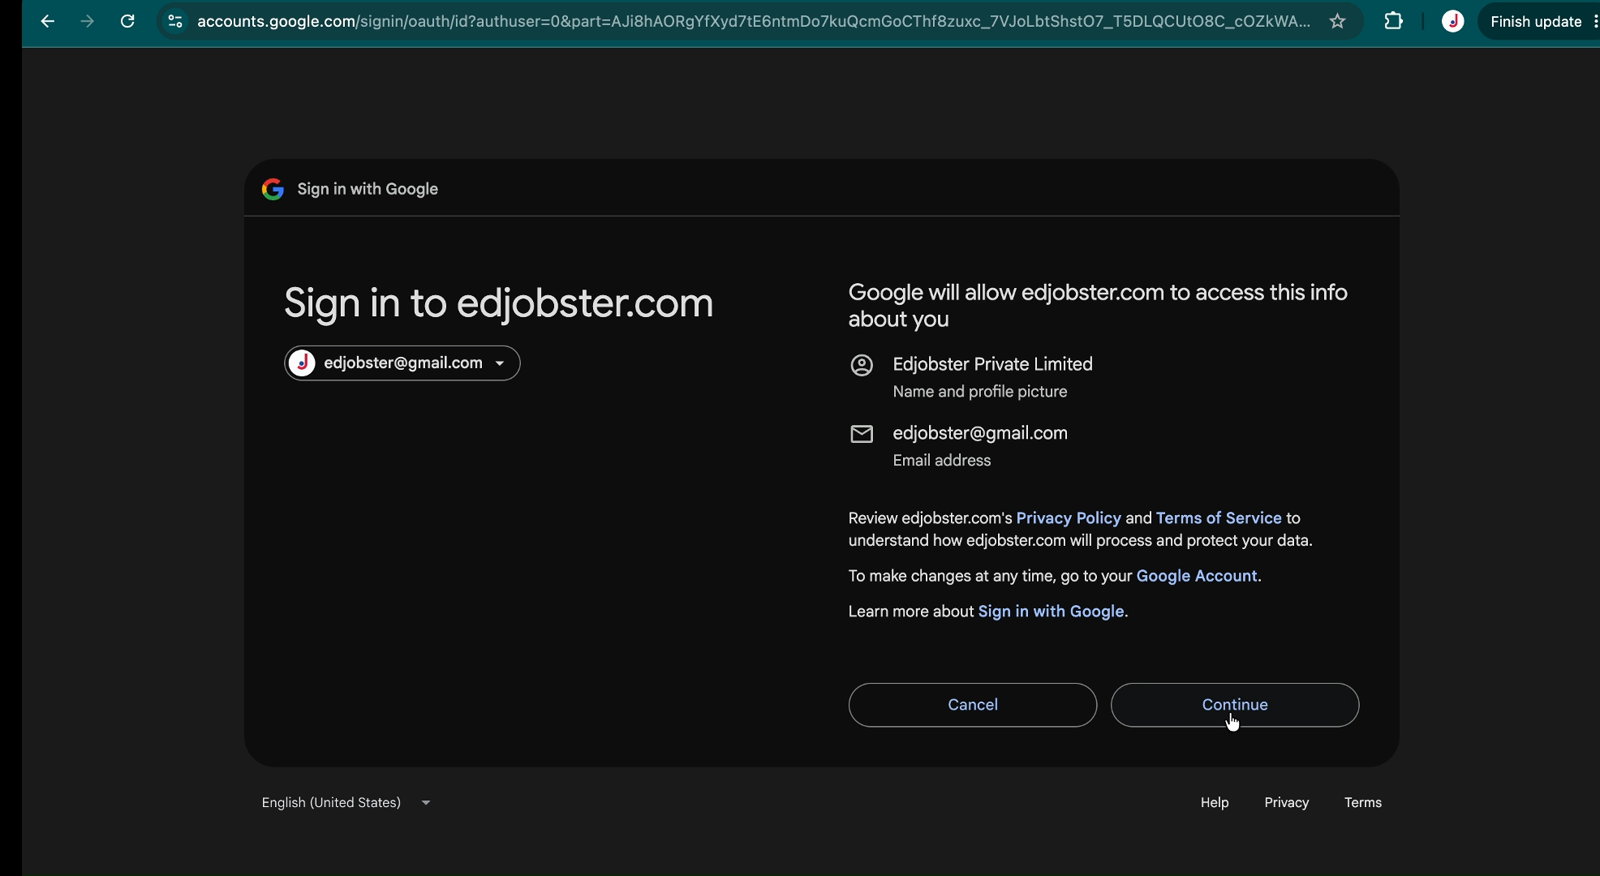Screen dimensions: 1600x876
Task: Open the Privacy footer link
Action: (1286, 803)
